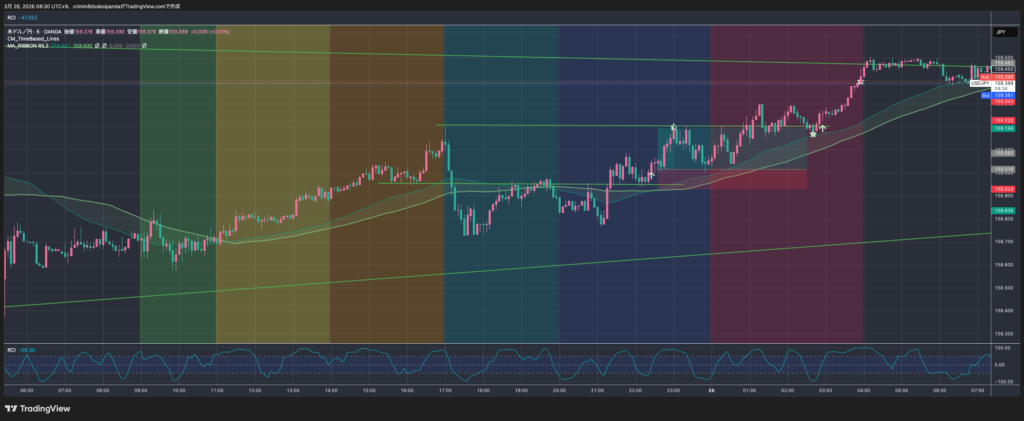Open the JPY currency selector on price axis
The height and width of the screenshot is (421, 1024).
pyautogui.click(x=1000, y=33)
